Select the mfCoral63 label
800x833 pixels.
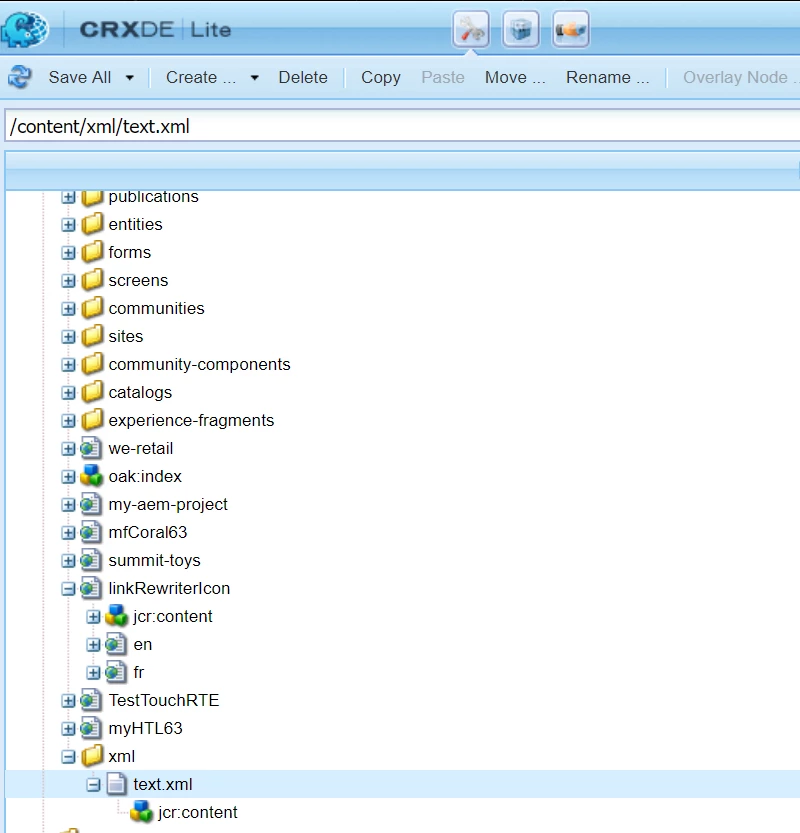point(148,532)
